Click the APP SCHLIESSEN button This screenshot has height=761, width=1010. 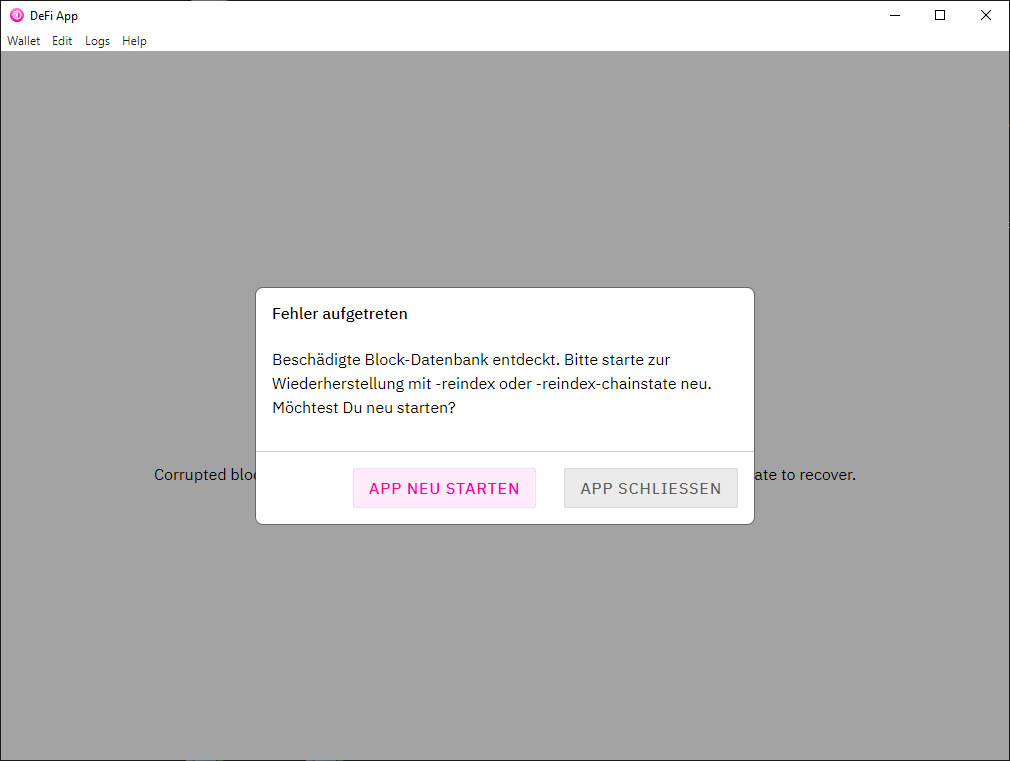pos(651,488)
